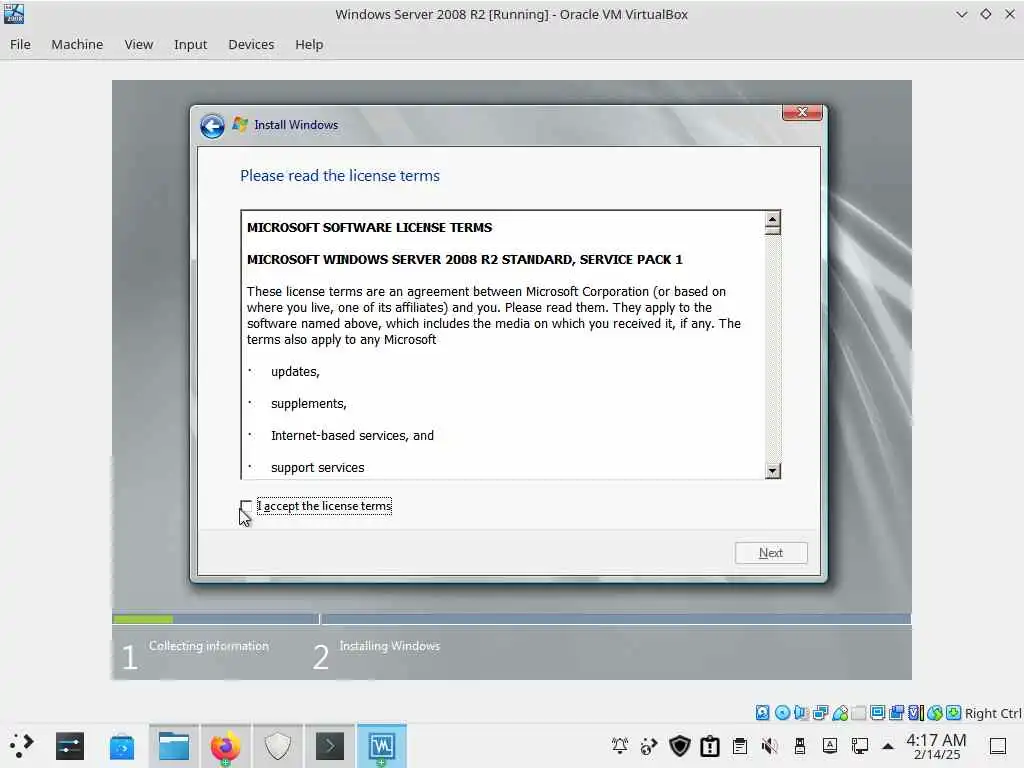
Task: Click the "support services" line
Action: click(x=317, y=468)
